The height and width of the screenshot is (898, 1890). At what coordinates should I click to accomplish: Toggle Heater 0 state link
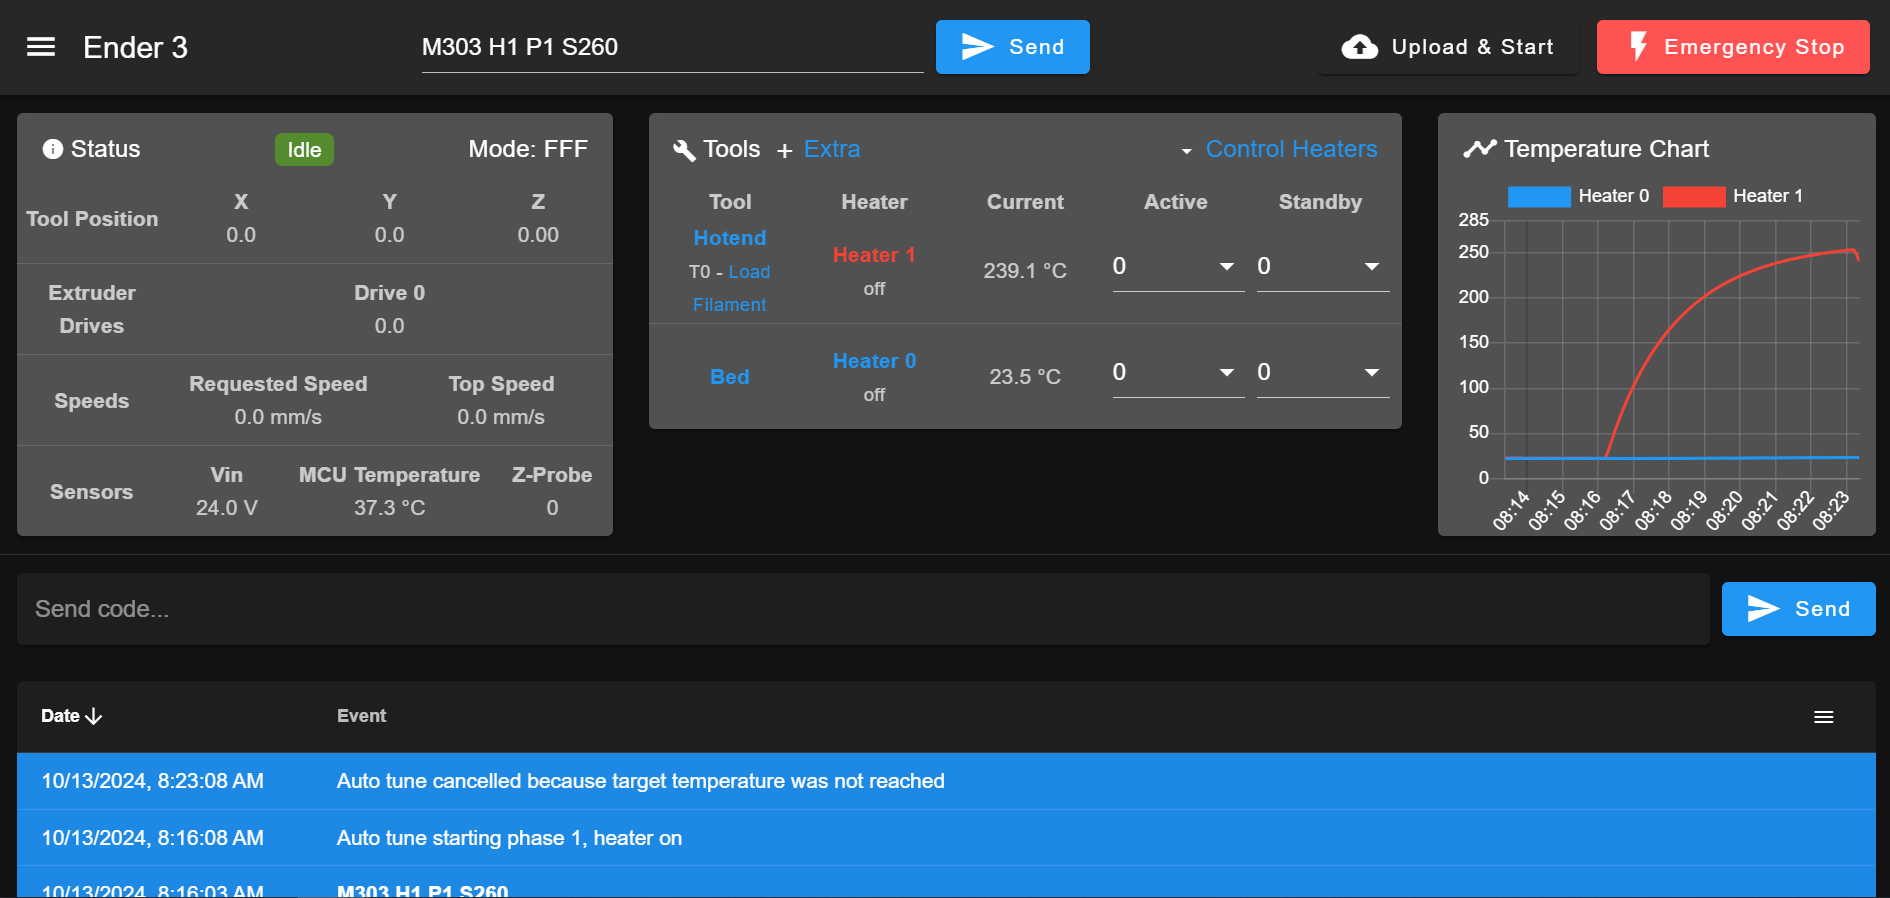click(x=874, y=361)
